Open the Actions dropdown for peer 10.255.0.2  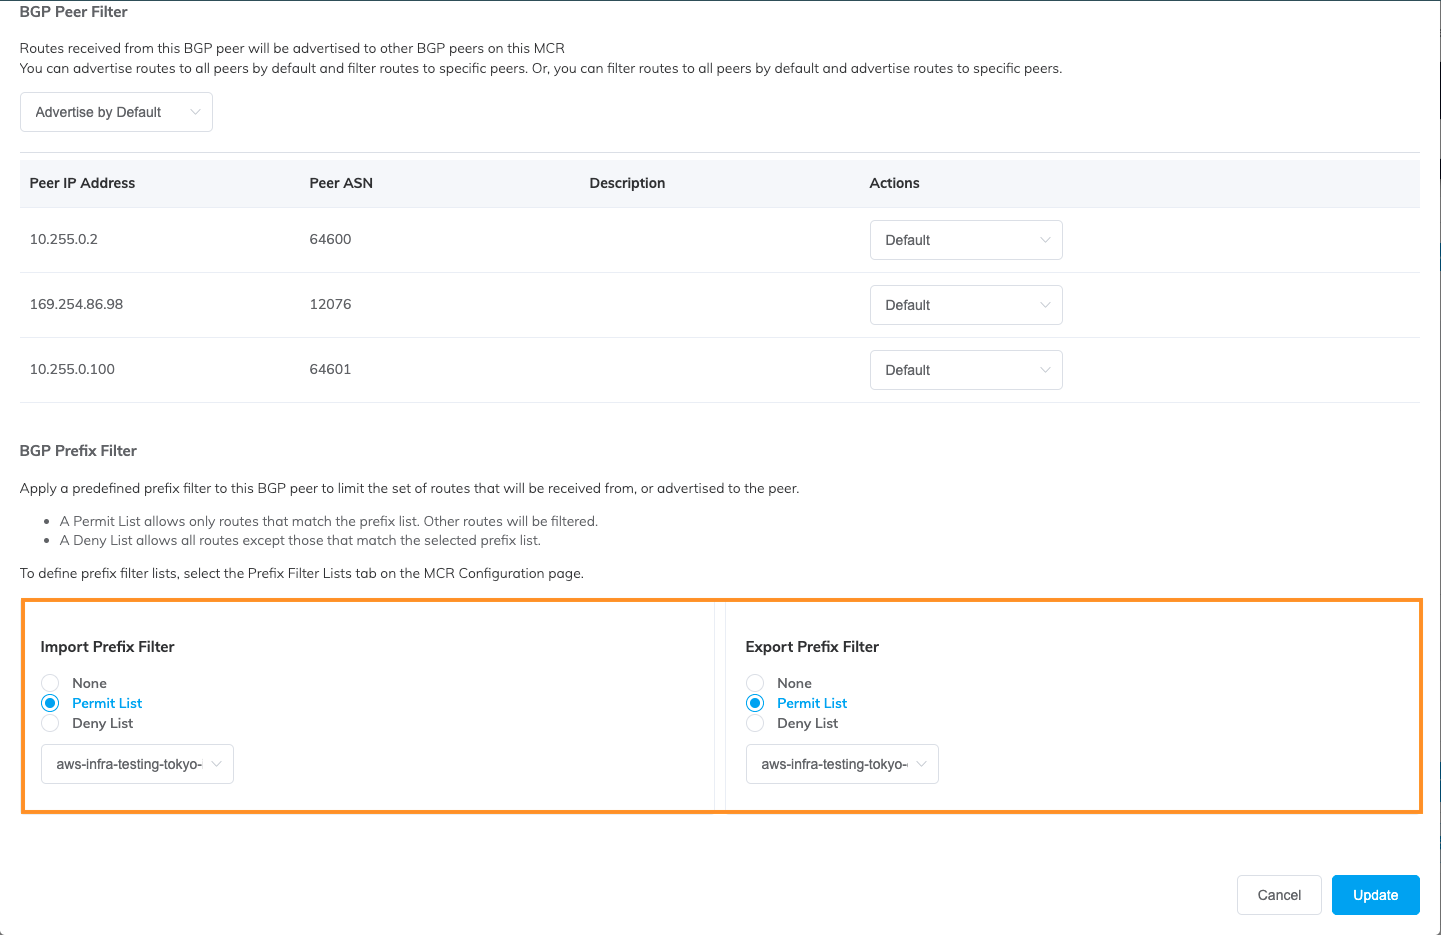(x=965, y=239)
